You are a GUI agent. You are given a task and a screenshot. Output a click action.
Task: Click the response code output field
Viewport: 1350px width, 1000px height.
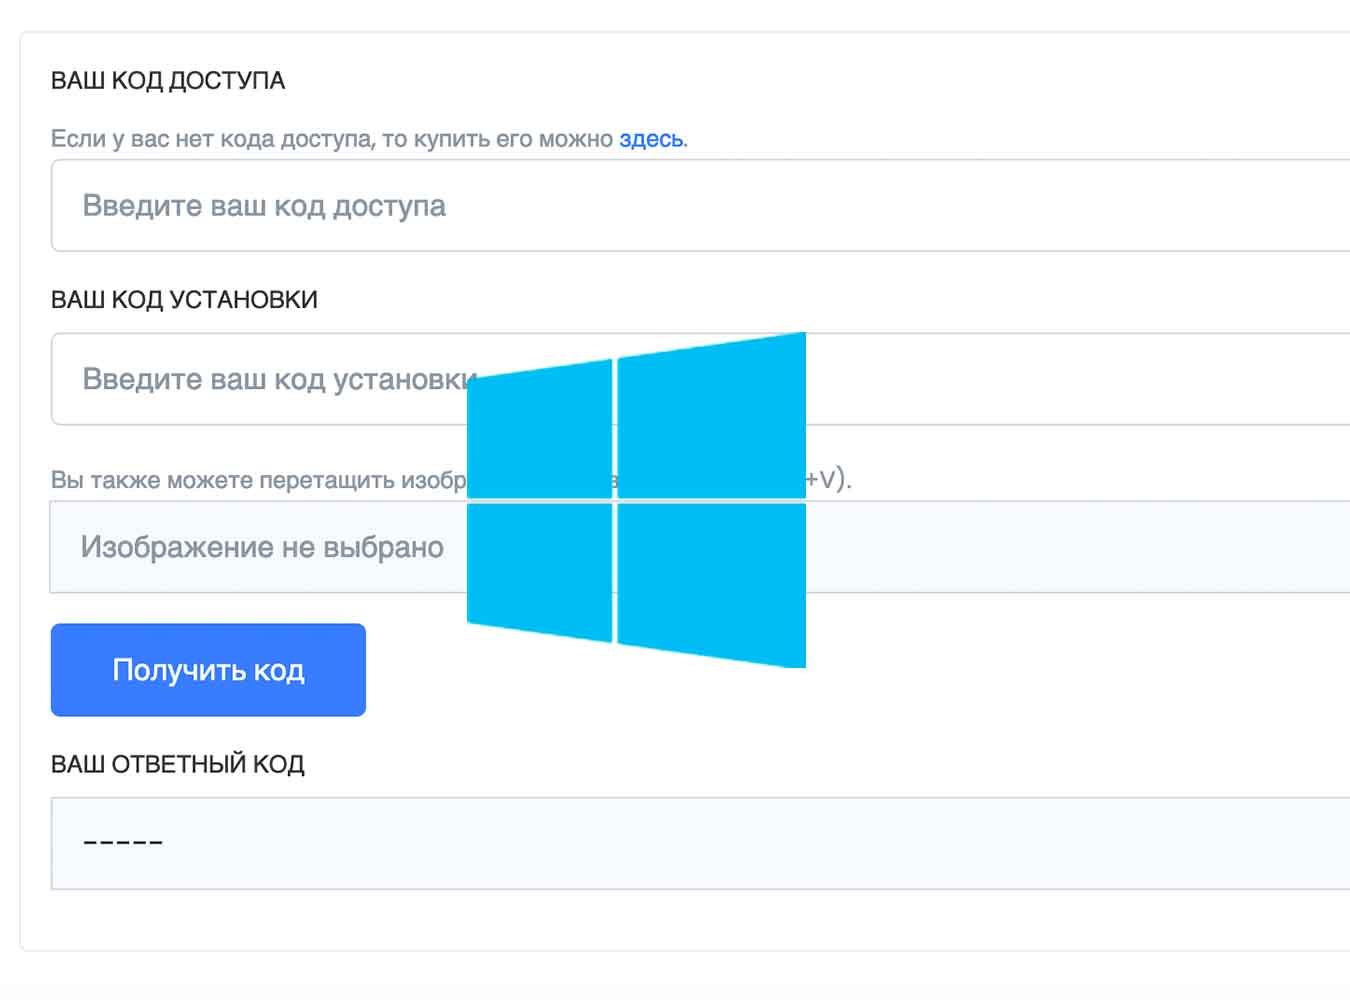coord(700,843)
